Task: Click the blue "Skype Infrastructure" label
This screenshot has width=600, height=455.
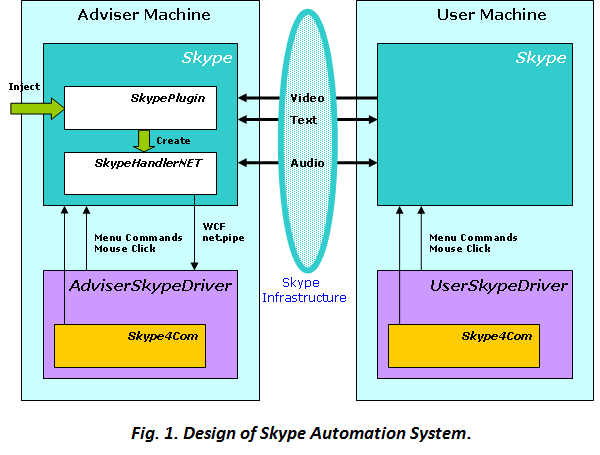Action: tap(304, 290)
